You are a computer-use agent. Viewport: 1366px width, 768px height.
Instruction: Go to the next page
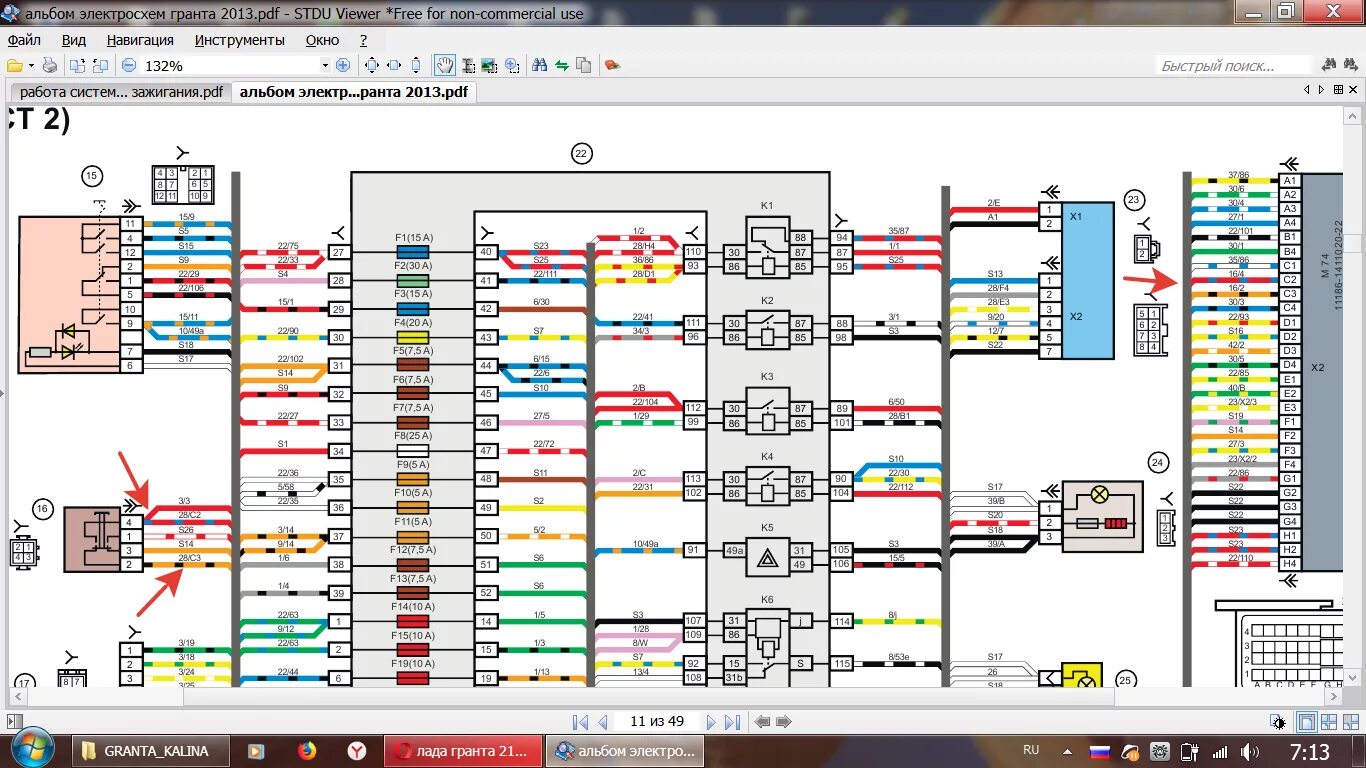[711, 722]
